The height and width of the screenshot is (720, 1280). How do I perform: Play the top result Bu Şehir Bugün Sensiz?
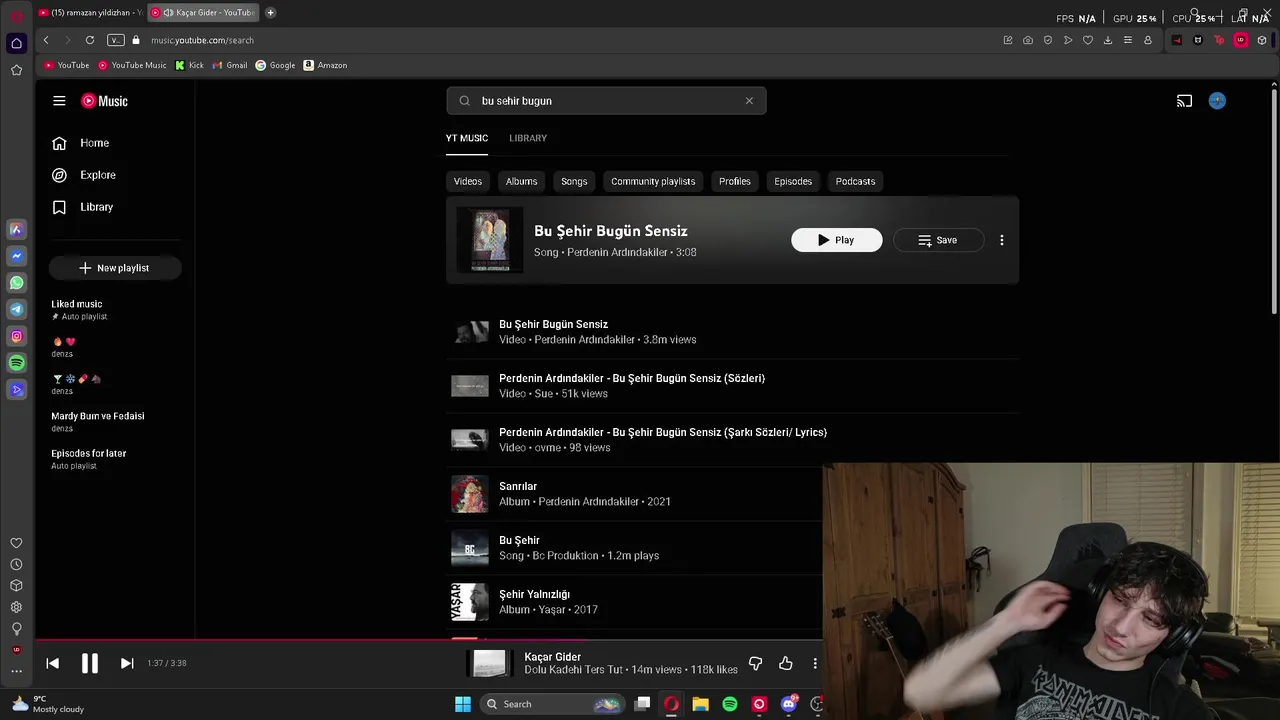(x=837, y=240)
